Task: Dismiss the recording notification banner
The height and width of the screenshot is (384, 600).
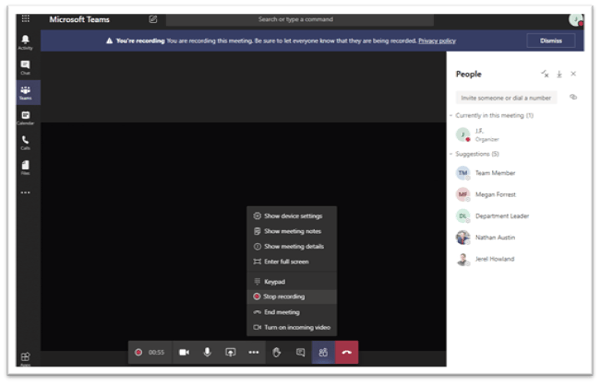Action: click(x=551, y=41)
